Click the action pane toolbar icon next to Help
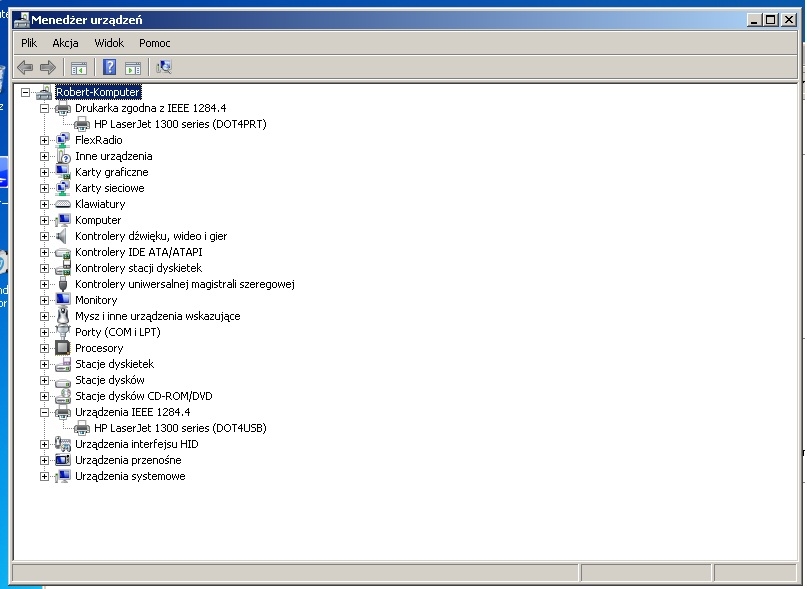Screen dimensions: 807x589 (133, 67)
